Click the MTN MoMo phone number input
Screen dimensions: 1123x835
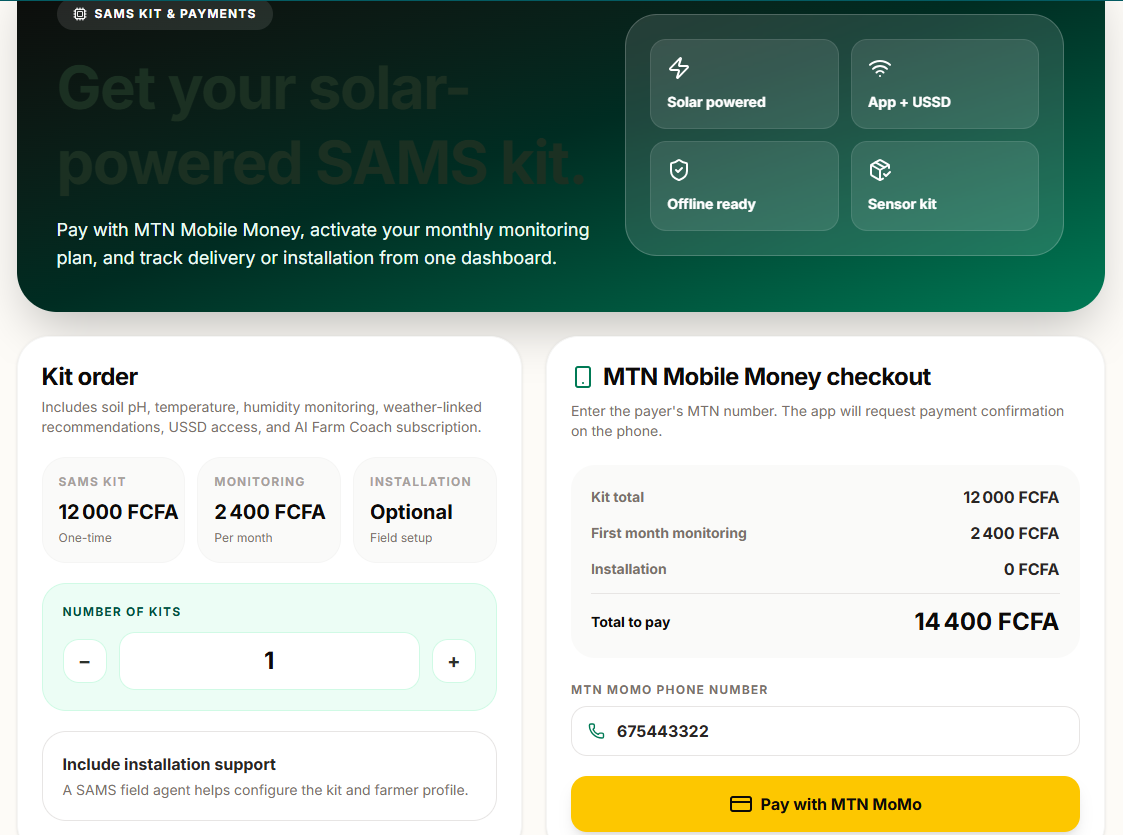click(x=825, y=731)
